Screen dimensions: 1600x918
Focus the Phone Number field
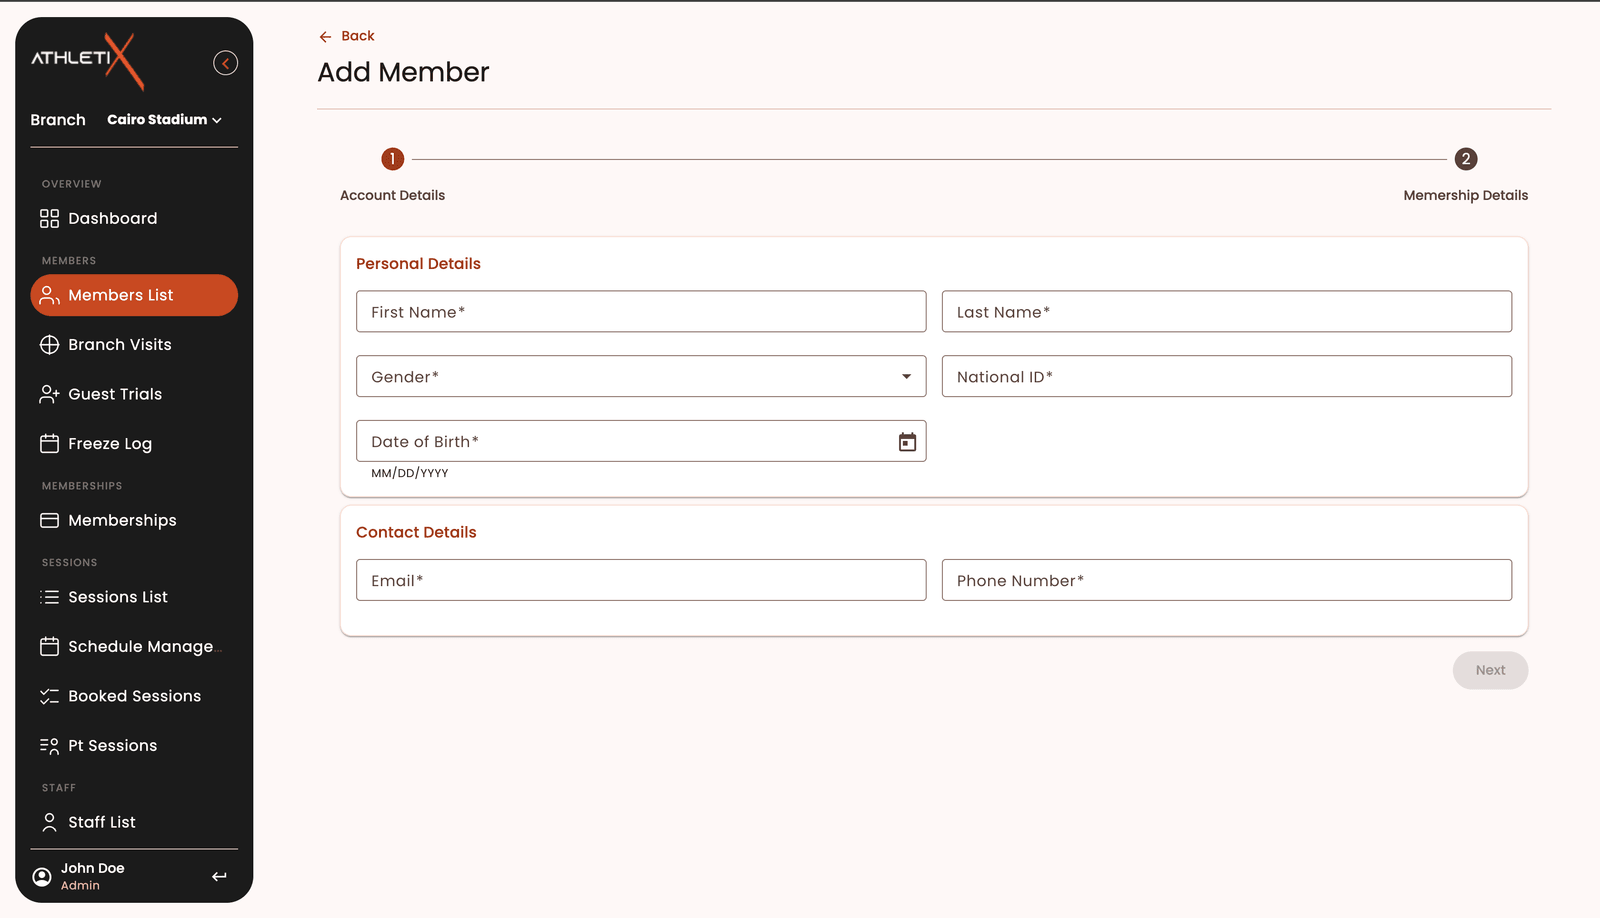point(1227,580)
